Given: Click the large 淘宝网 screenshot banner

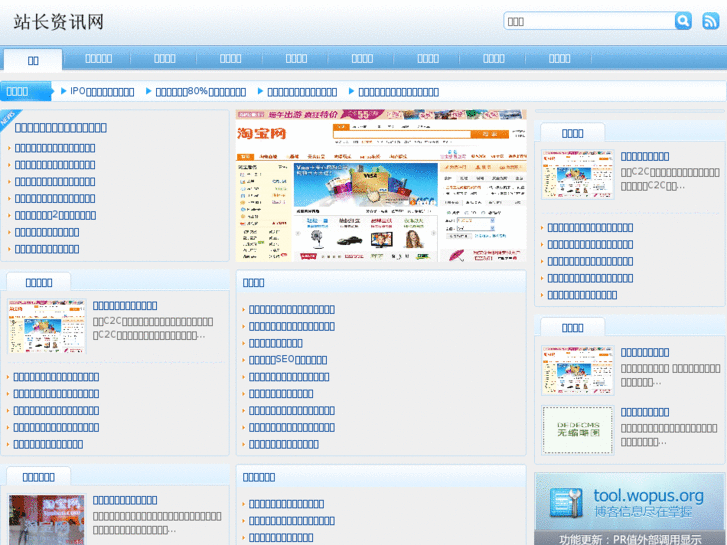Looking at the screenshot, I should pos(381,186).
